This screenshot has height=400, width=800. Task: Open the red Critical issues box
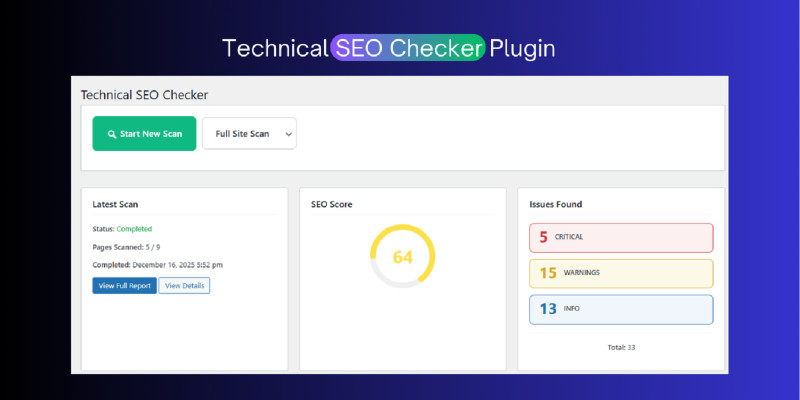pos(620,237)
